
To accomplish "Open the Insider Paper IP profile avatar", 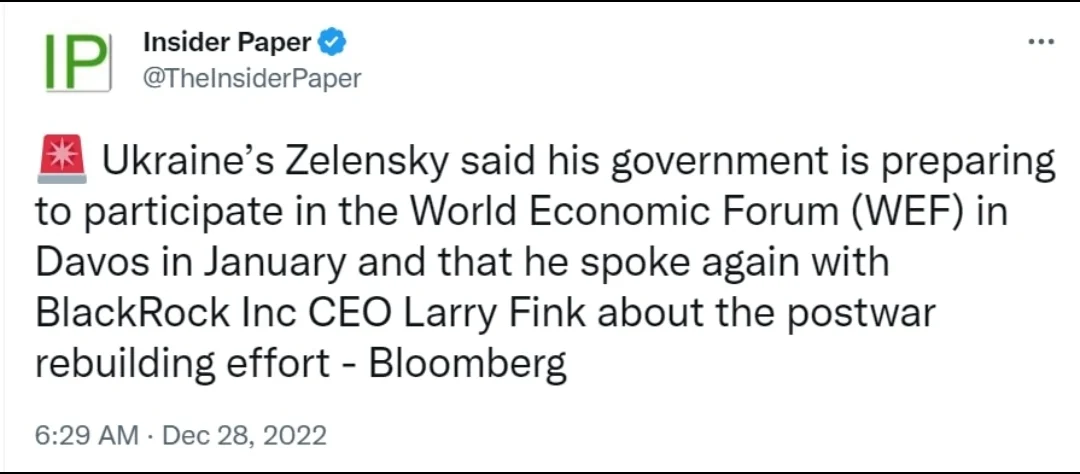I will click(x=75, y=61).
